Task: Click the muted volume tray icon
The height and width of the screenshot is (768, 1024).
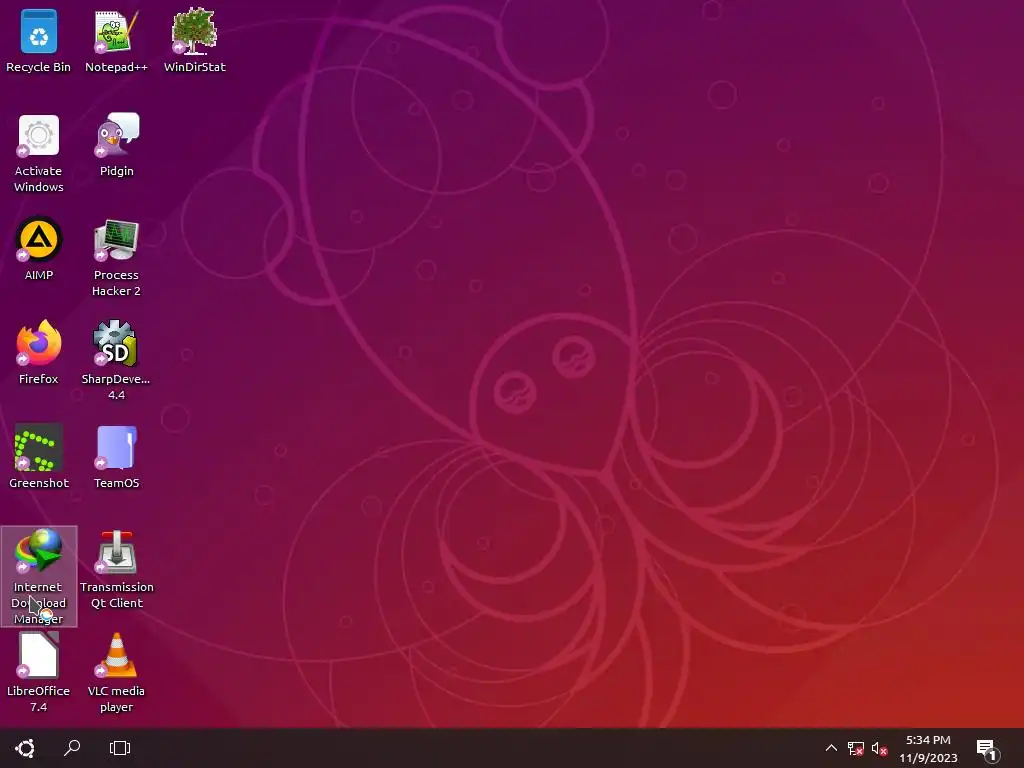Action: click(x=880, y=748)
